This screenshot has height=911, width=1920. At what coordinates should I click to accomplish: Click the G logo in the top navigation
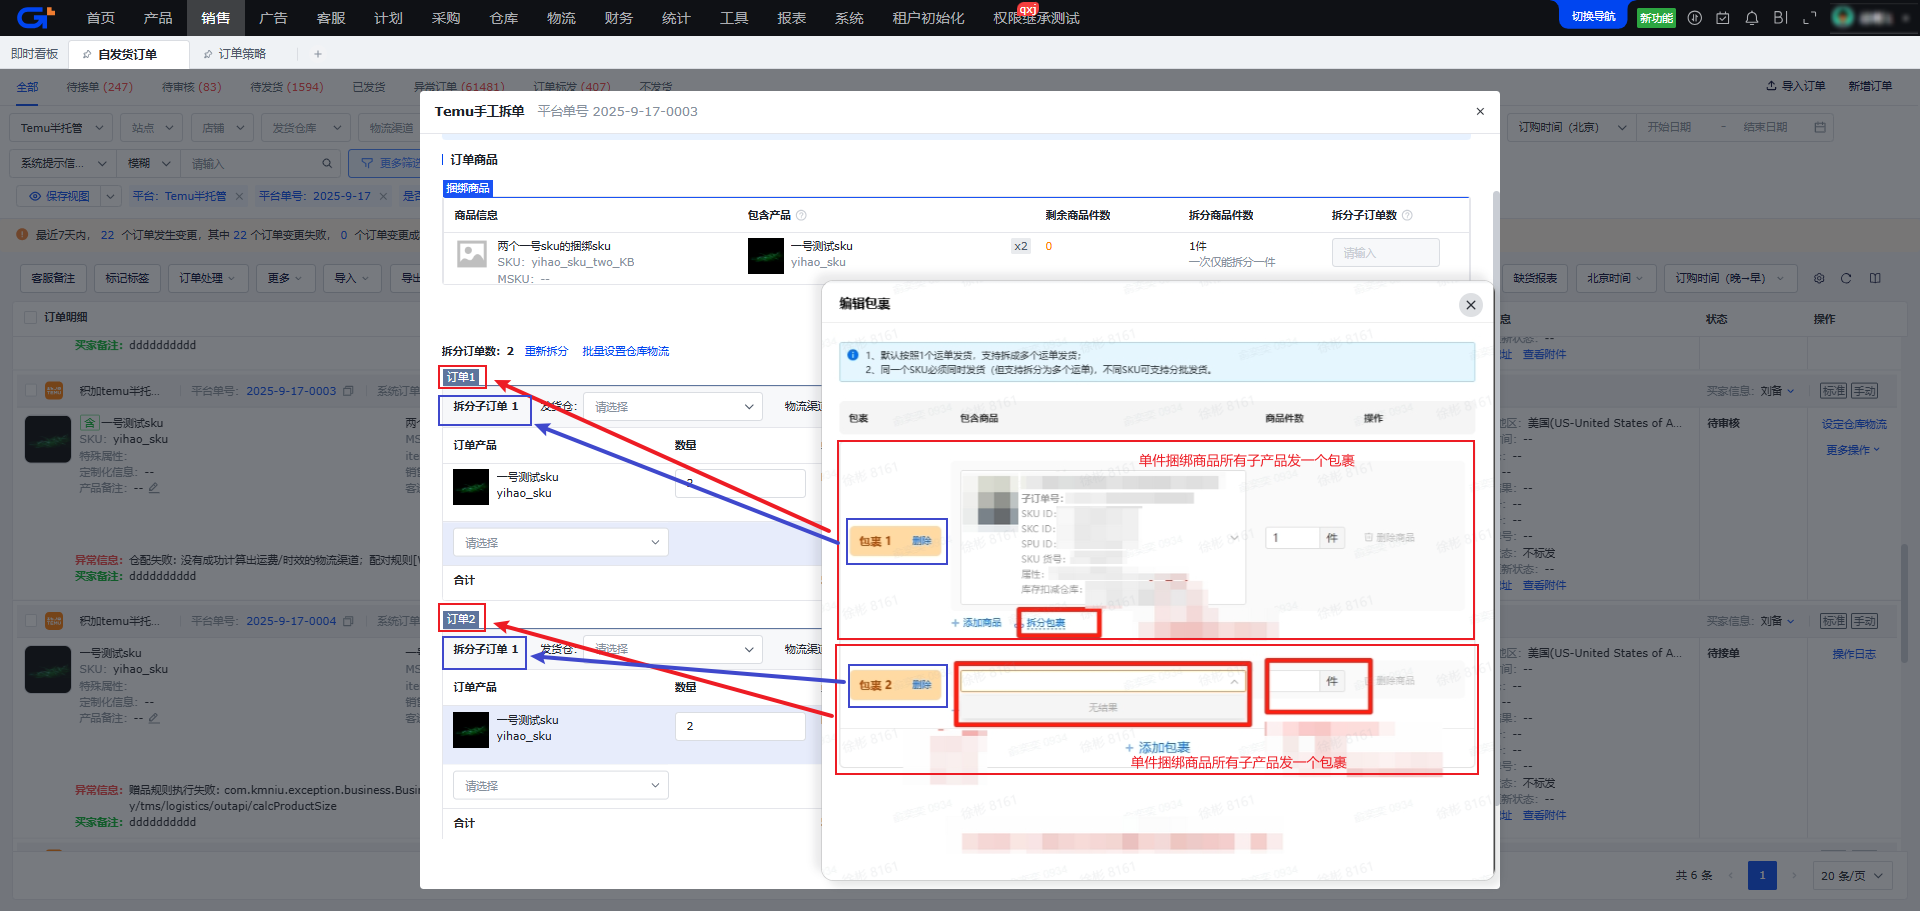pos(35,17)
